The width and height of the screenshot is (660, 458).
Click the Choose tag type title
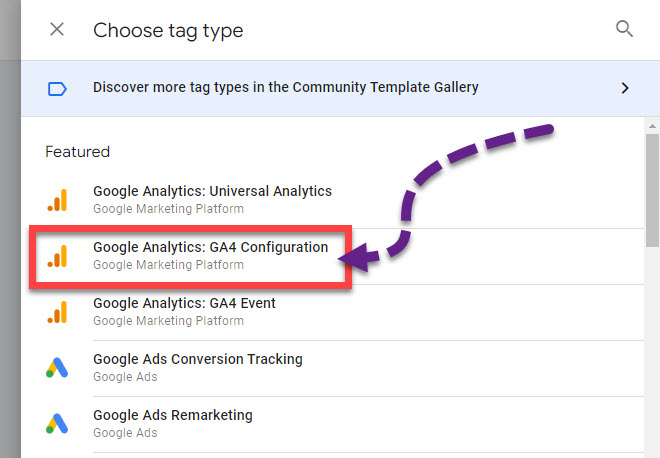168,30
